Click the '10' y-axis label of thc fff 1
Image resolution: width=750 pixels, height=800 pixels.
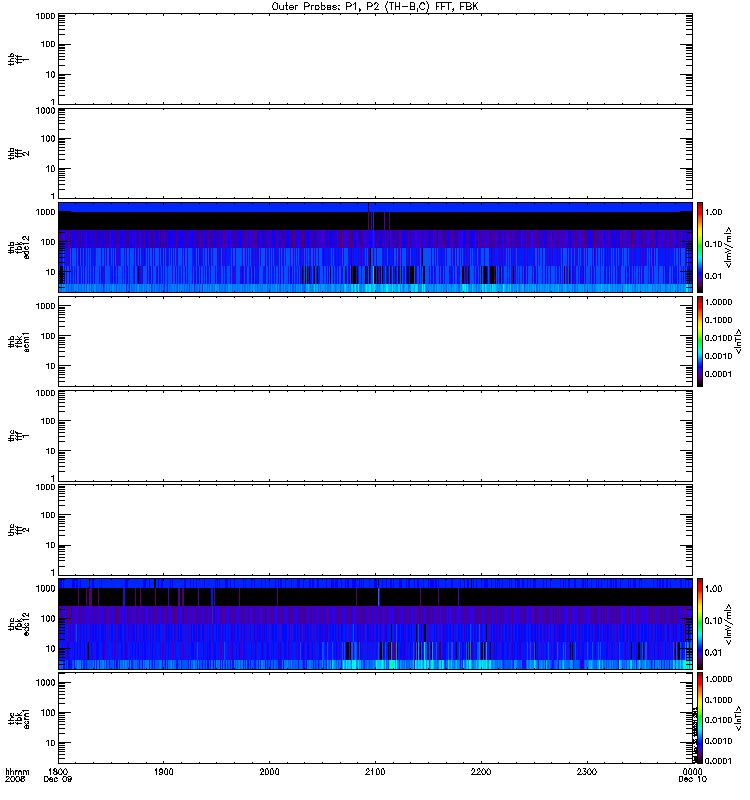point(51,451)
